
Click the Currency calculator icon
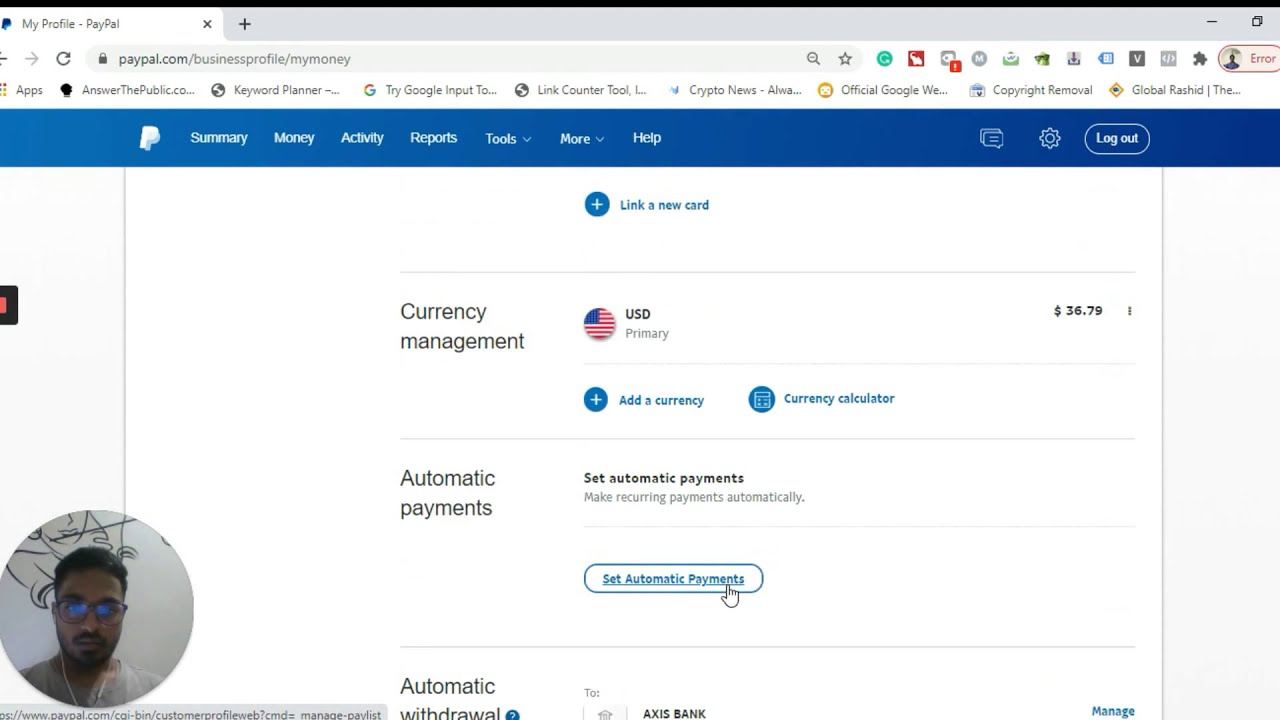pyautogui.click(x=762, y=400)
